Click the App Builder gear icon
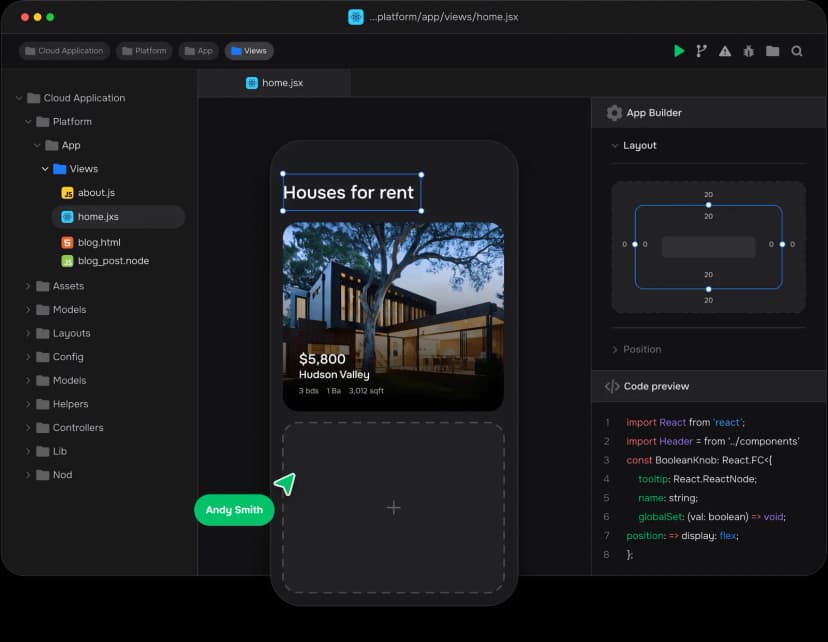The image size is (828, 642). tap(614, 112)
